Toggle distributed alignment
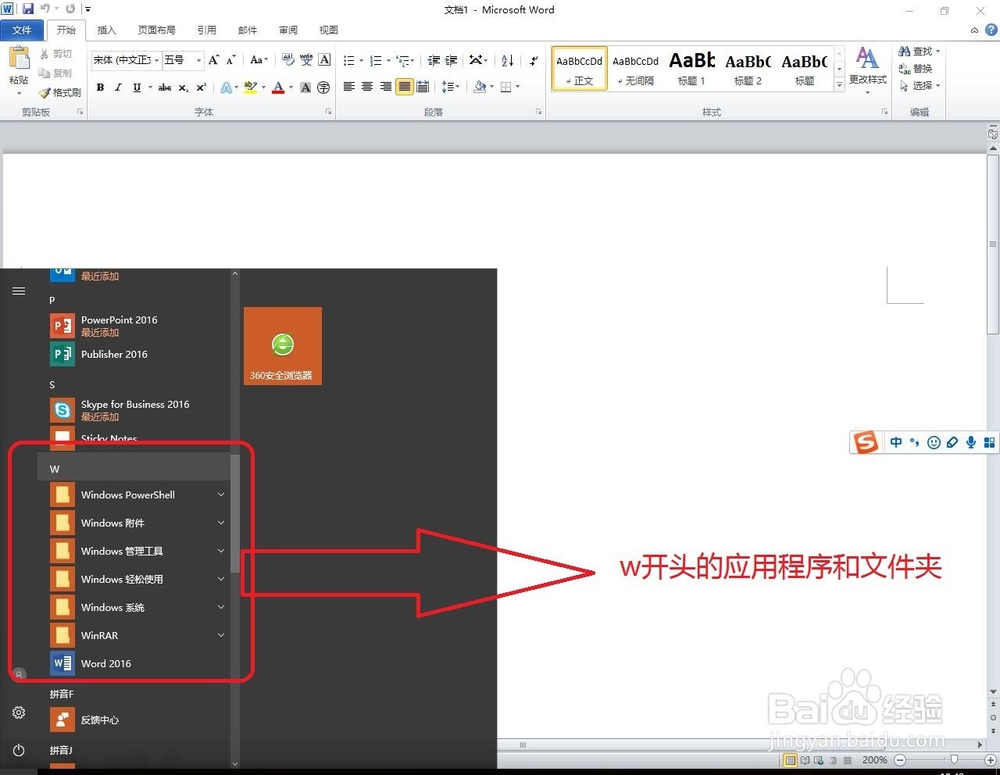 coord(422,87)
